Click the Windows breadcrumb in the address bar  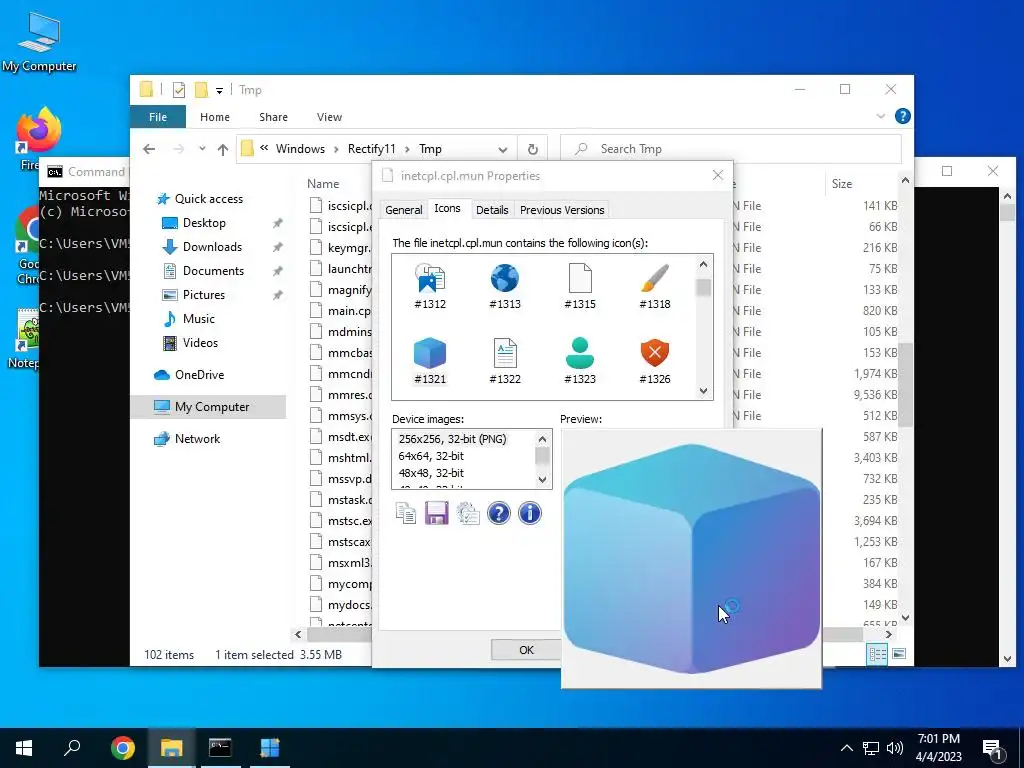[x=300, y=149]
